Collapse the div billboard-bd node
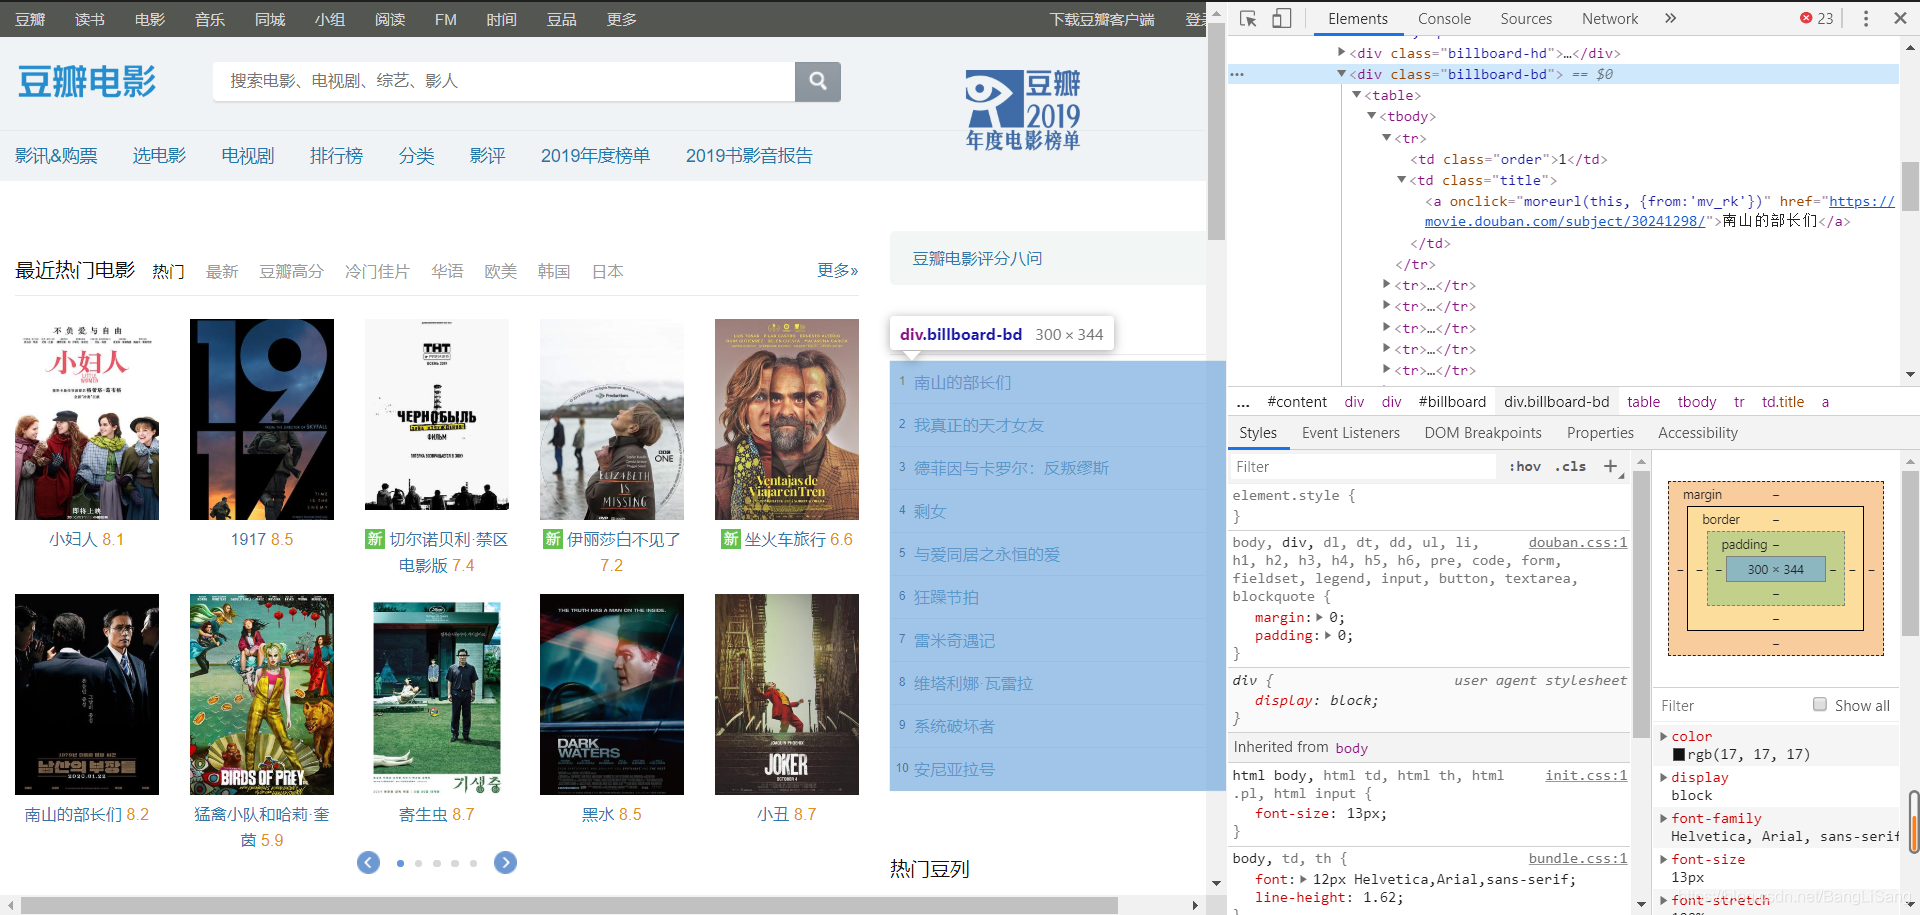The width and height of the screenshot is (1920, 915). coord(1341,74)
